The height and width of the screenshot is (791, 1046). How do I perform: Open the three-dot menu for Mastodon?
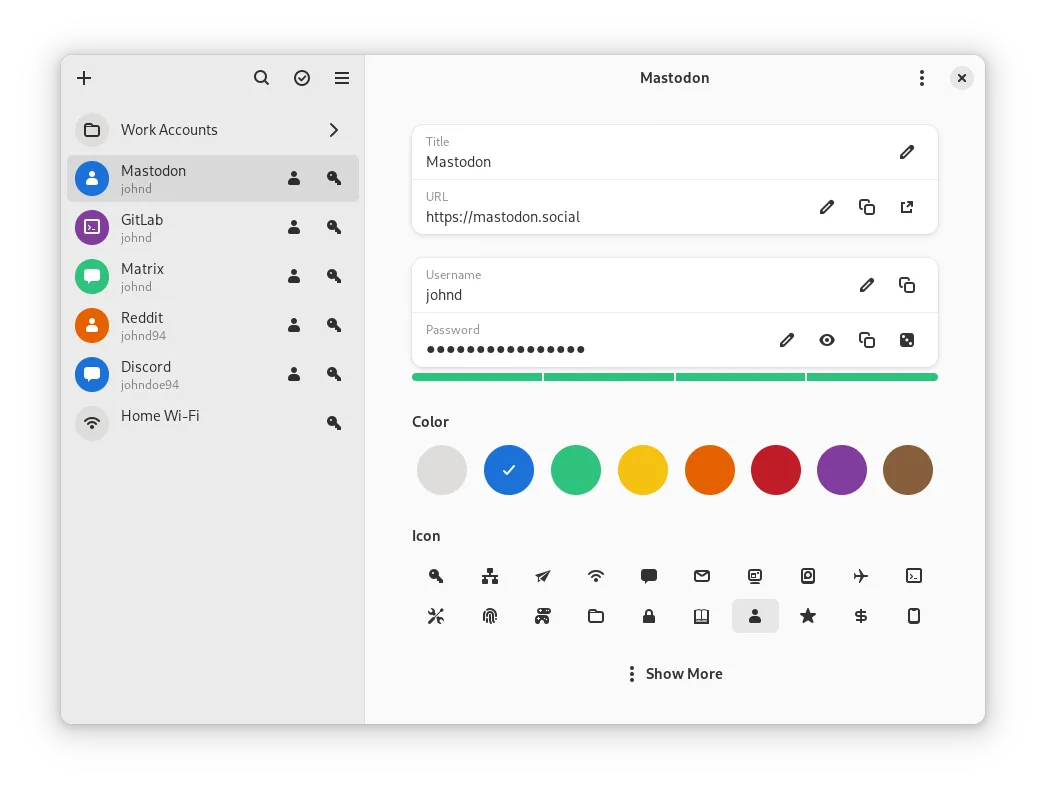pyautogui.click(x=921, y=77)
